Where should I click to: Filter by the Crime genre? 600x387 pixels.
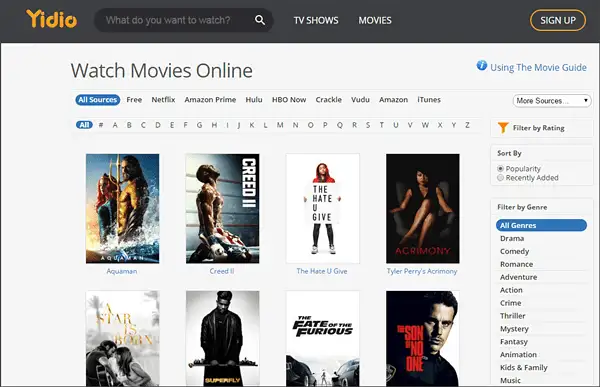(510, 303)
